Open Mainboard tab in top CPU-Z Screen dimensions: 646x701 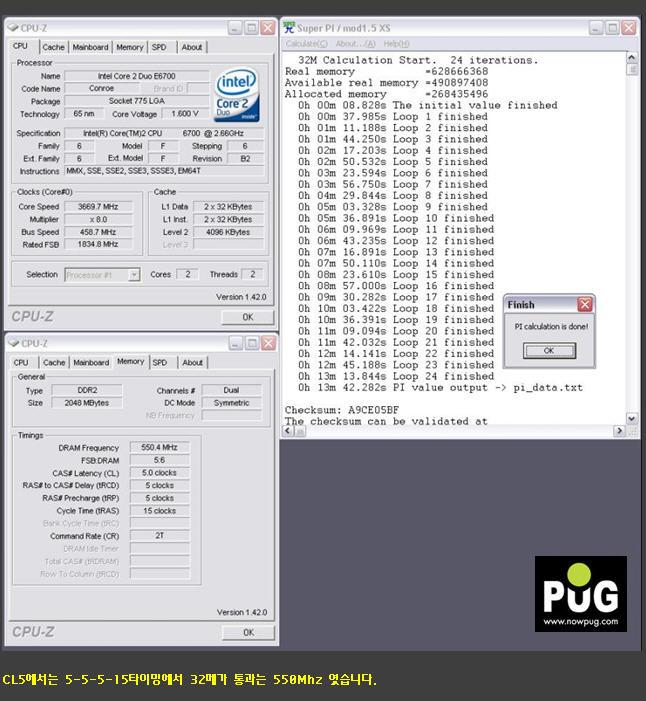(x=90, y=47)
